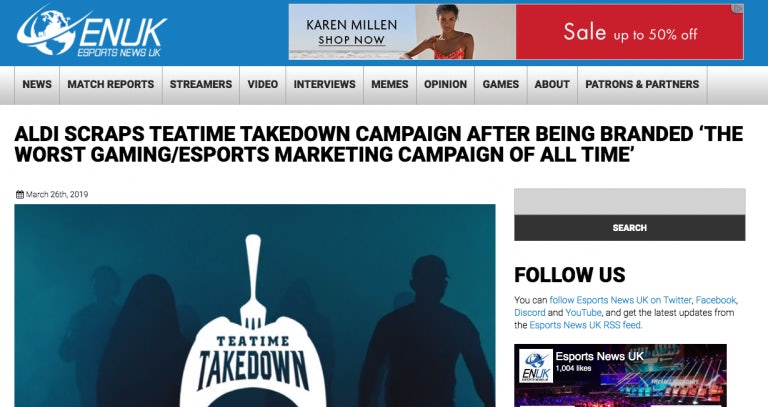
Task: Open the News menu item
Action: pos(37,85)
